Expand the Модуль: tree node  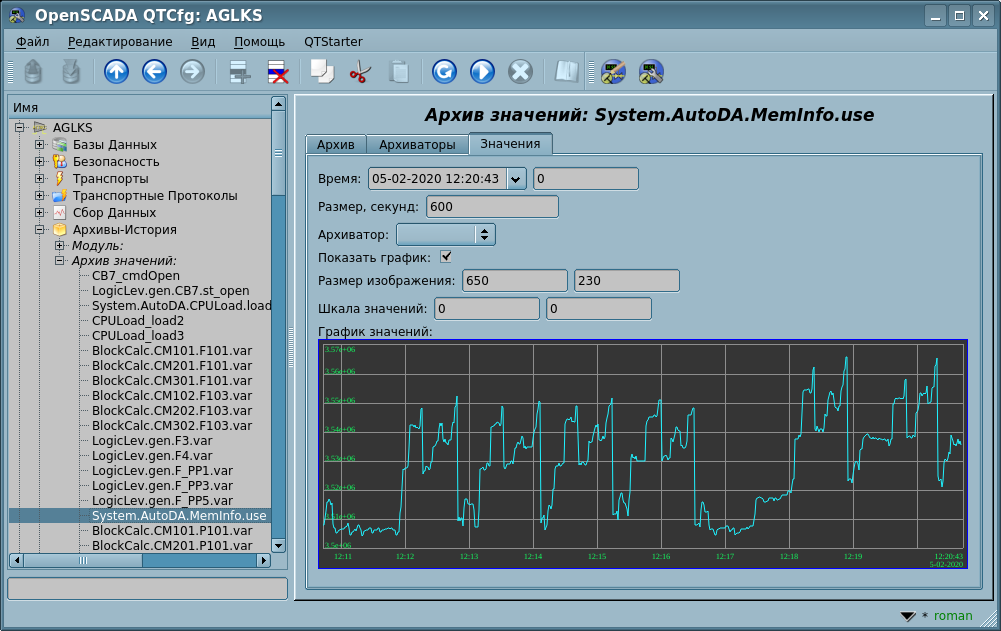point(59,245)
